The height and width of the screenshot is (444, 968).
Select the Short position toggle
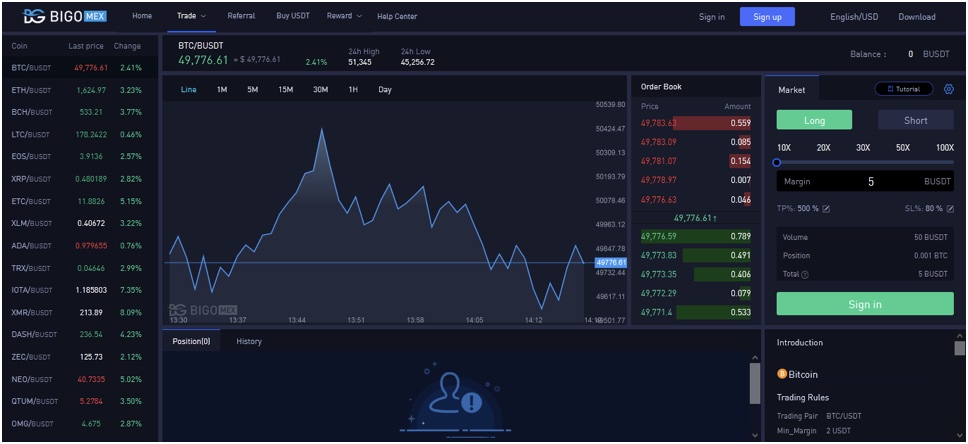coord(915,120)
